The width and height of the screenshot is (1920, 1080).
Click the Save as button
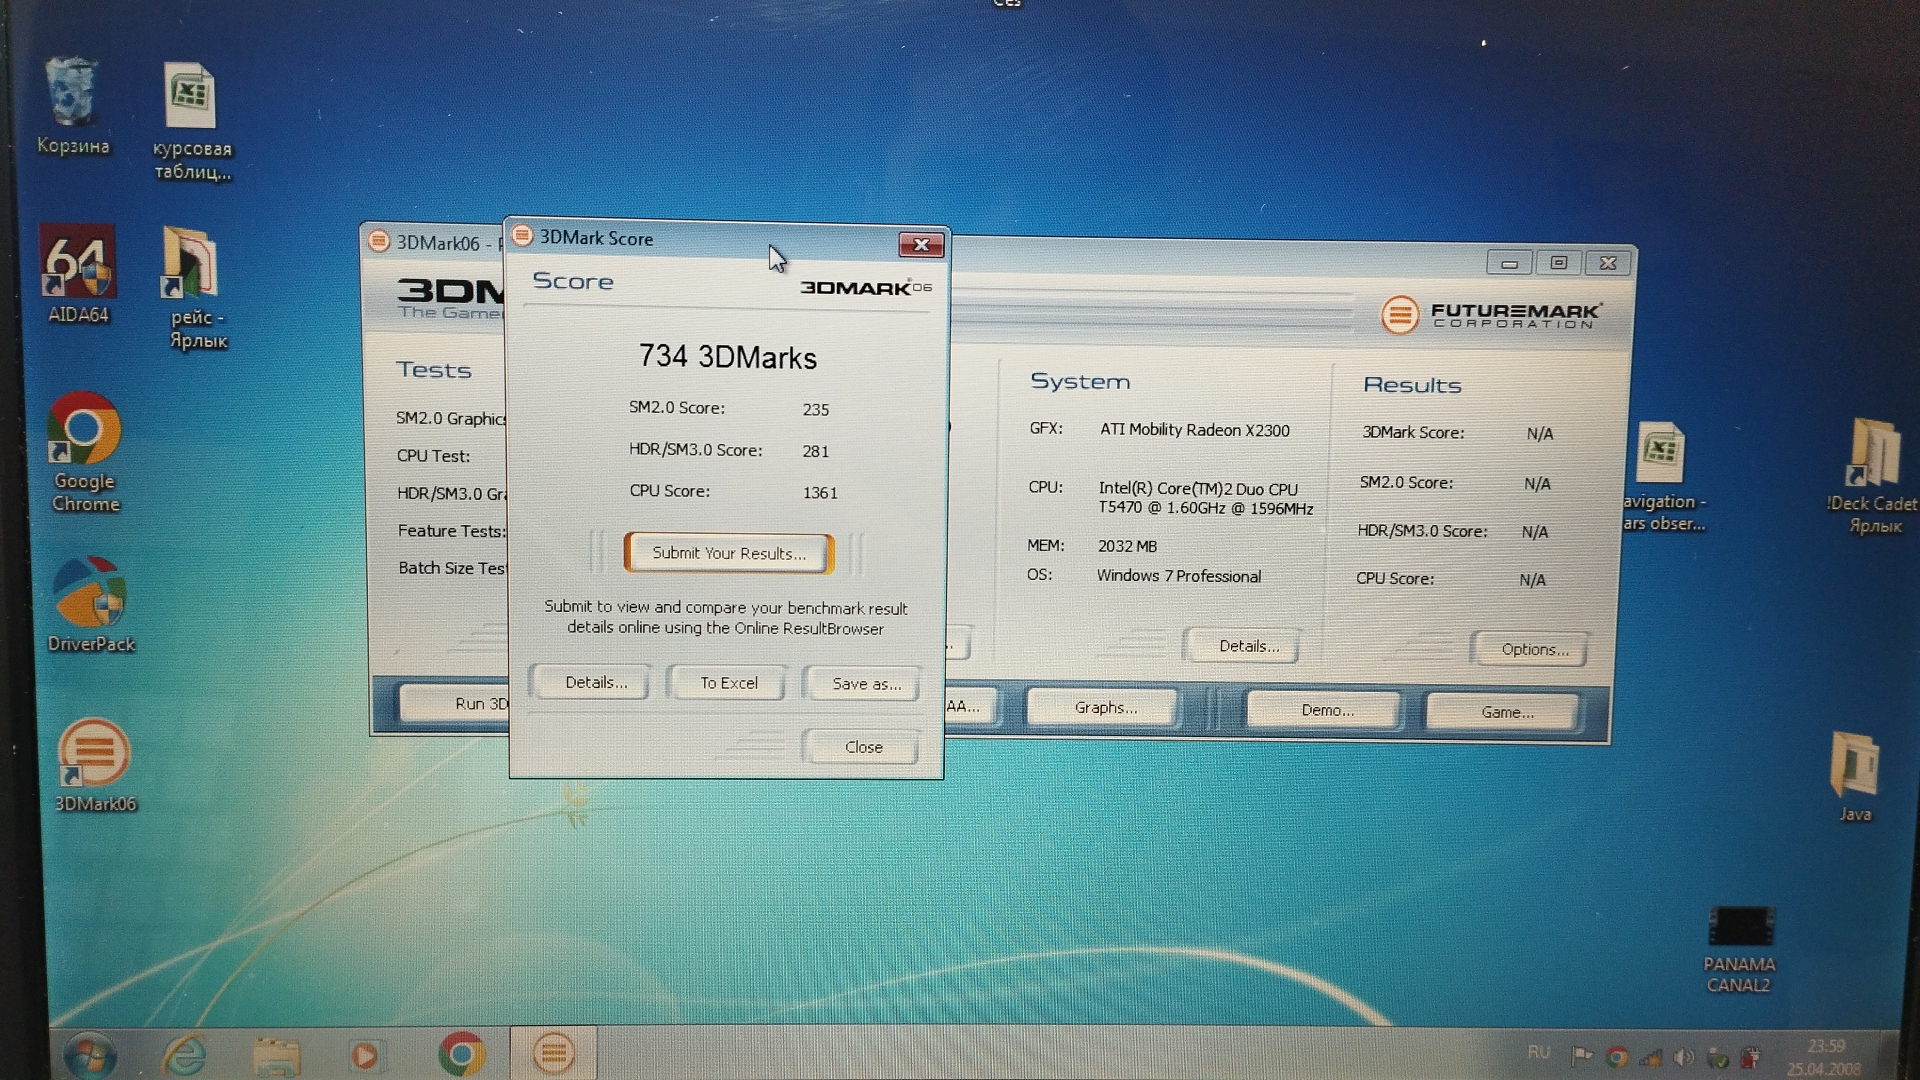click(x=865, y=684)
